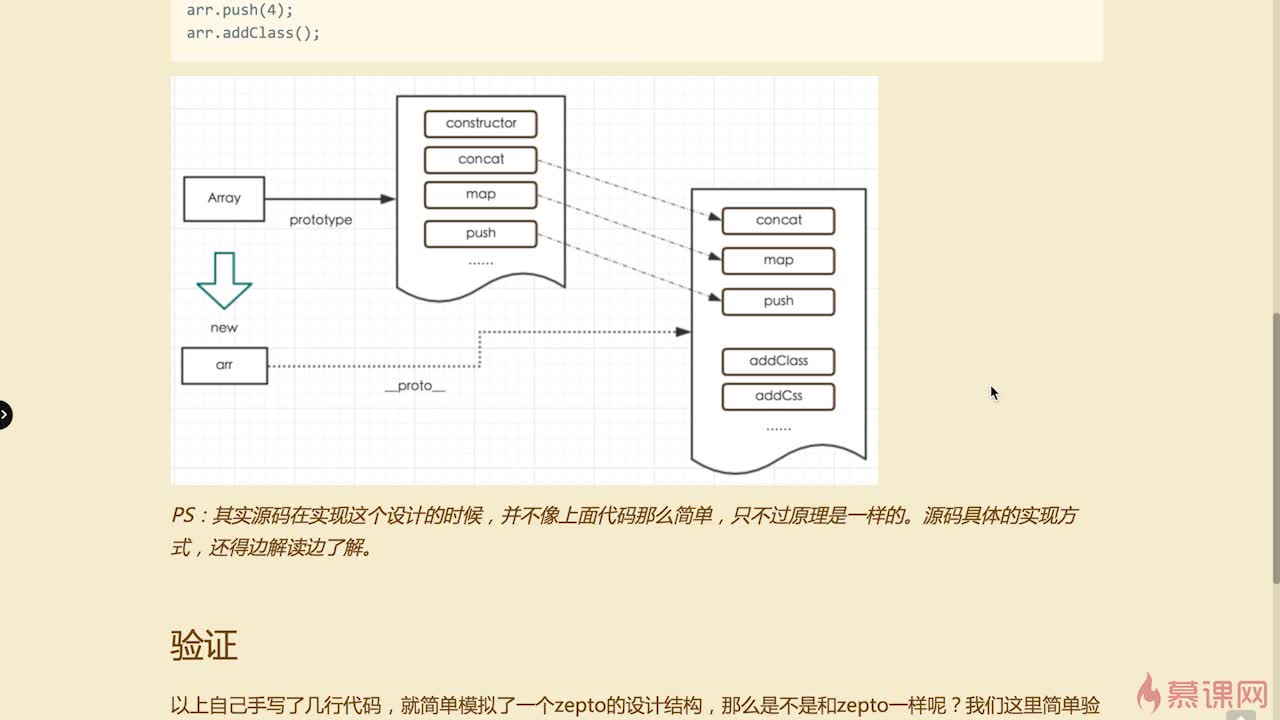Screen dimensions: 1280x720
Task: Click the italic "PS：其实源码" note paragraph
Action: tap(624, 532)
